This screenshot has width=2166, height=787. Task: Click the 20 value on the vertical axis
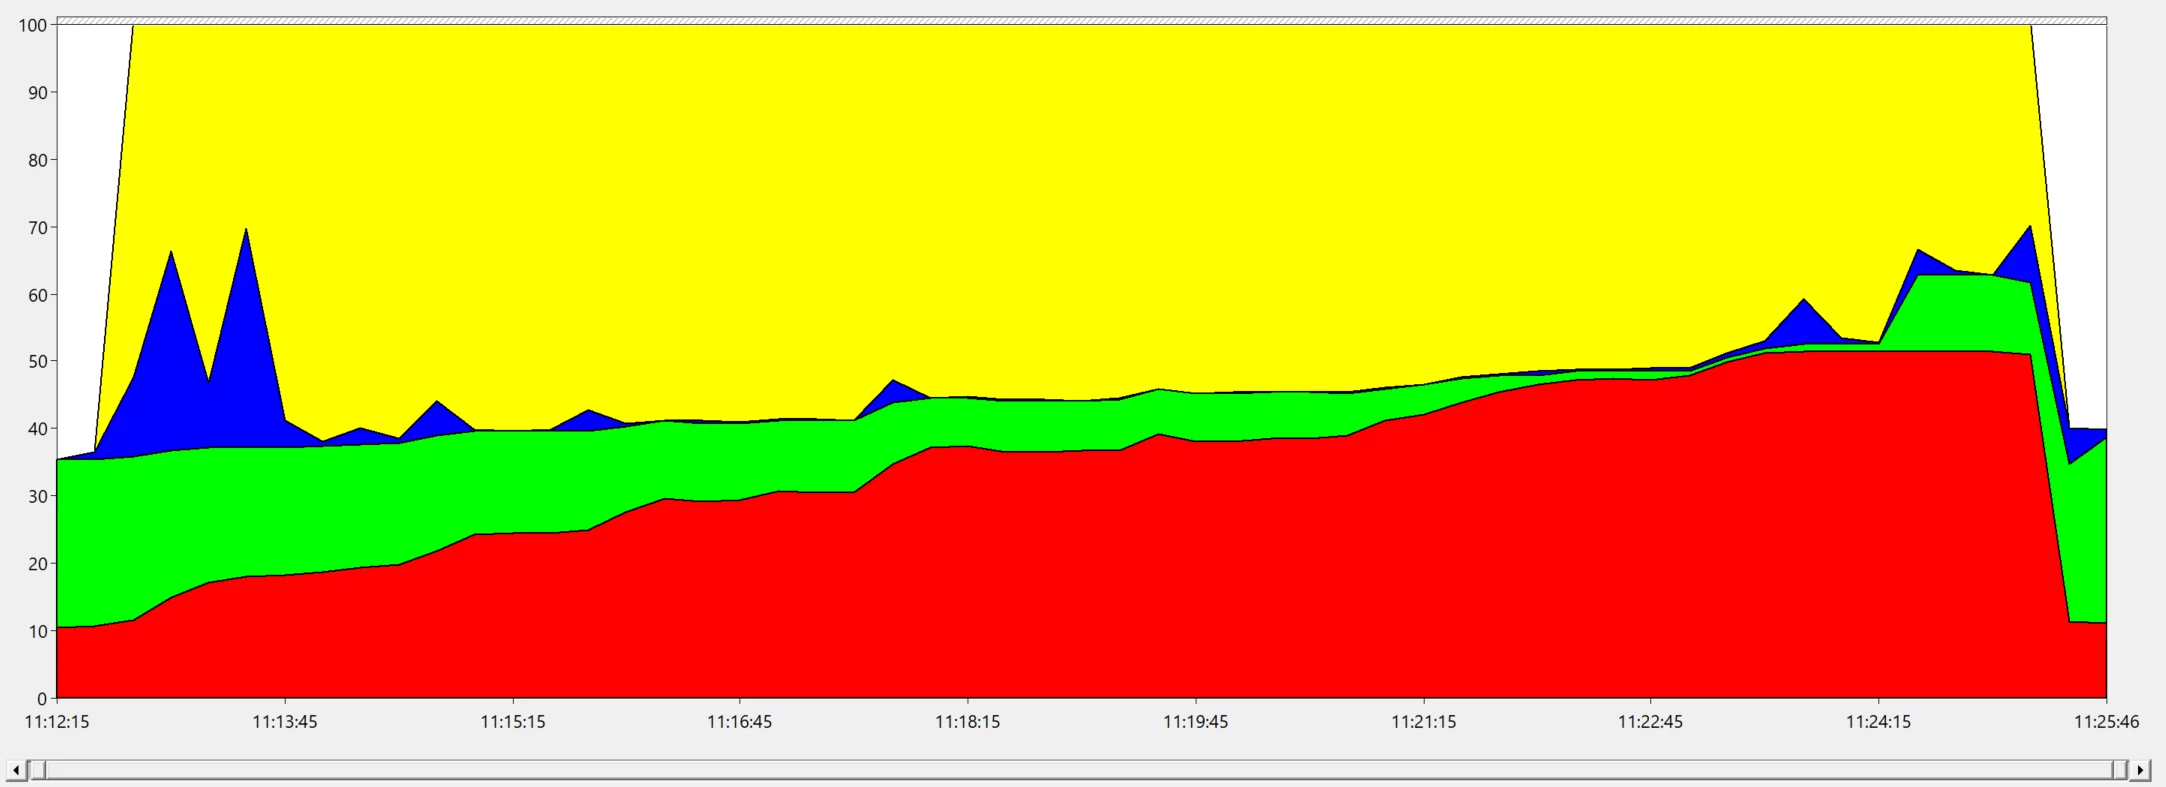pyautogui.click(x=38, y=564)
